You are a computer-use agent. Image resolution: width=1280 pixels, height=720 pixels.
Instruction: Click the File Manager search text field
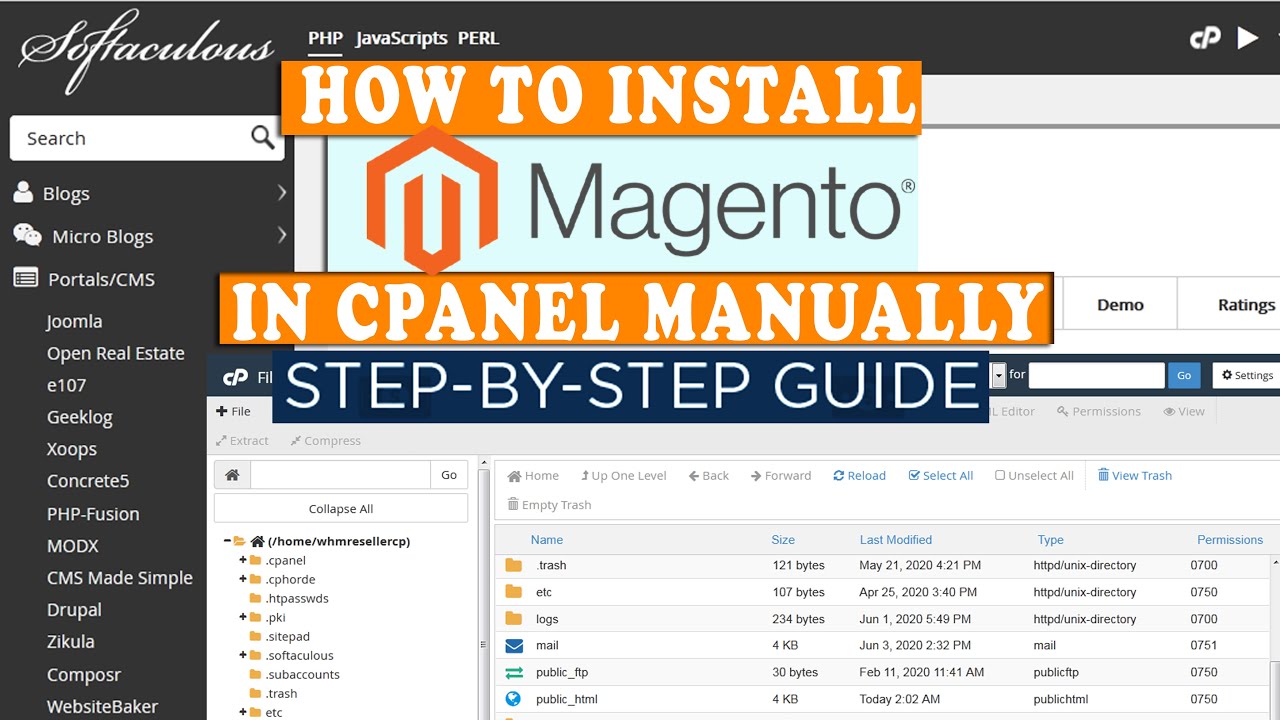1096,375
